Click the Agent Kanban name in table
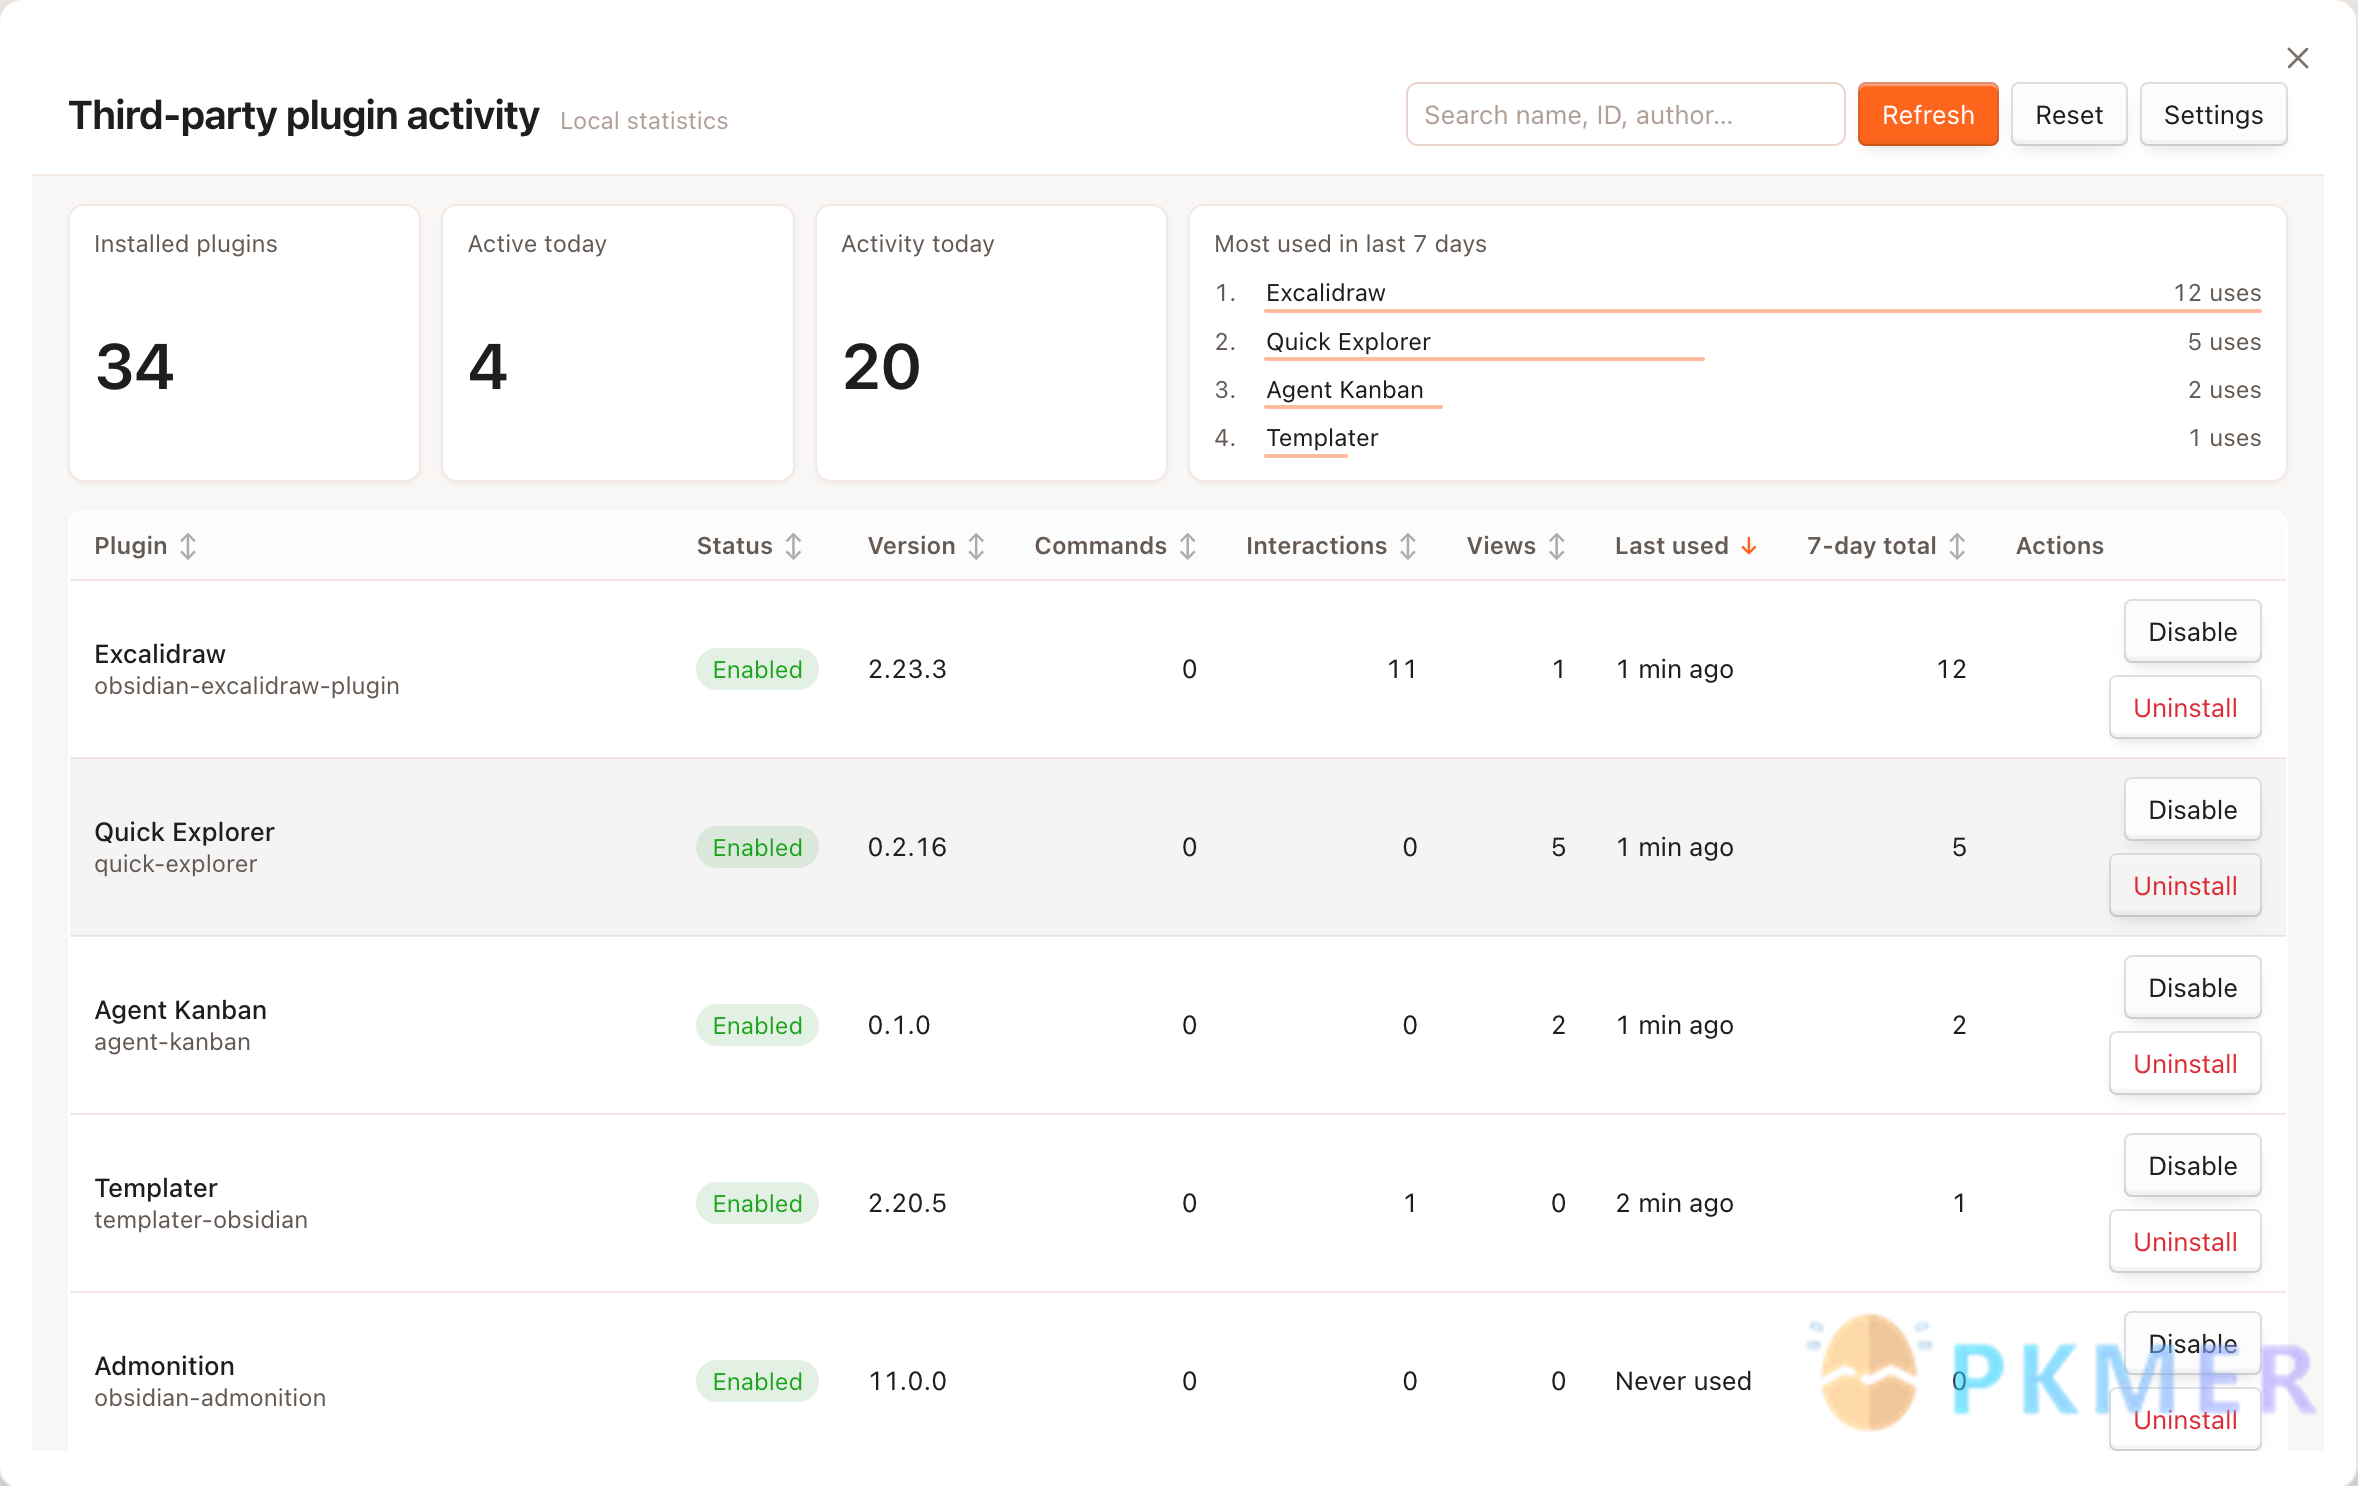The image size is (2358, 1486). [180, 1010]
